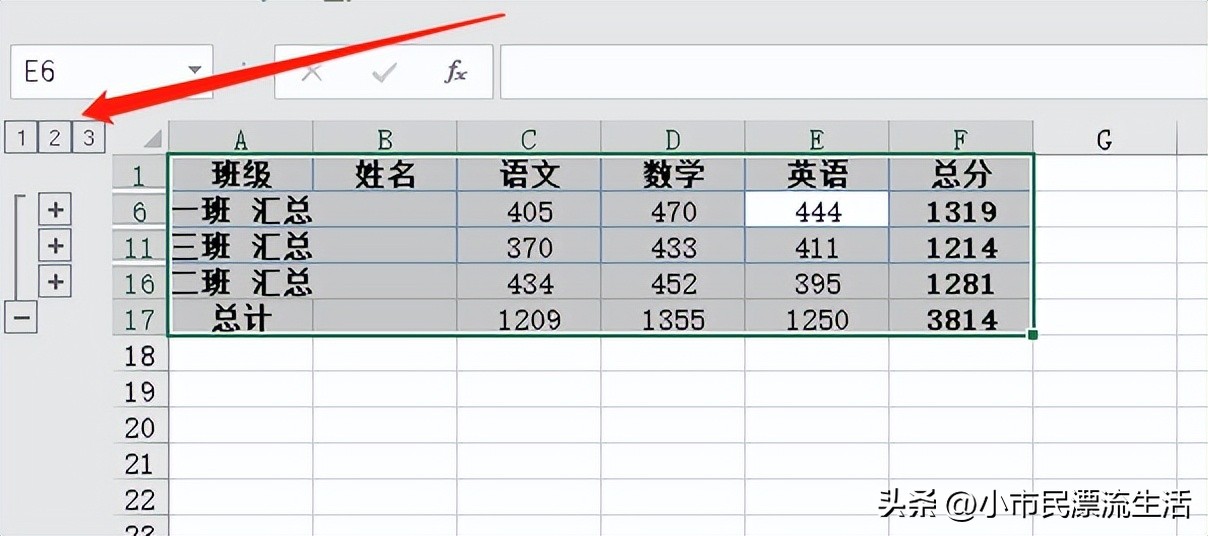The width and height of the screenshot is (1208, 536).
Task: Click cell with value 434
Action: tap(529, 283)
